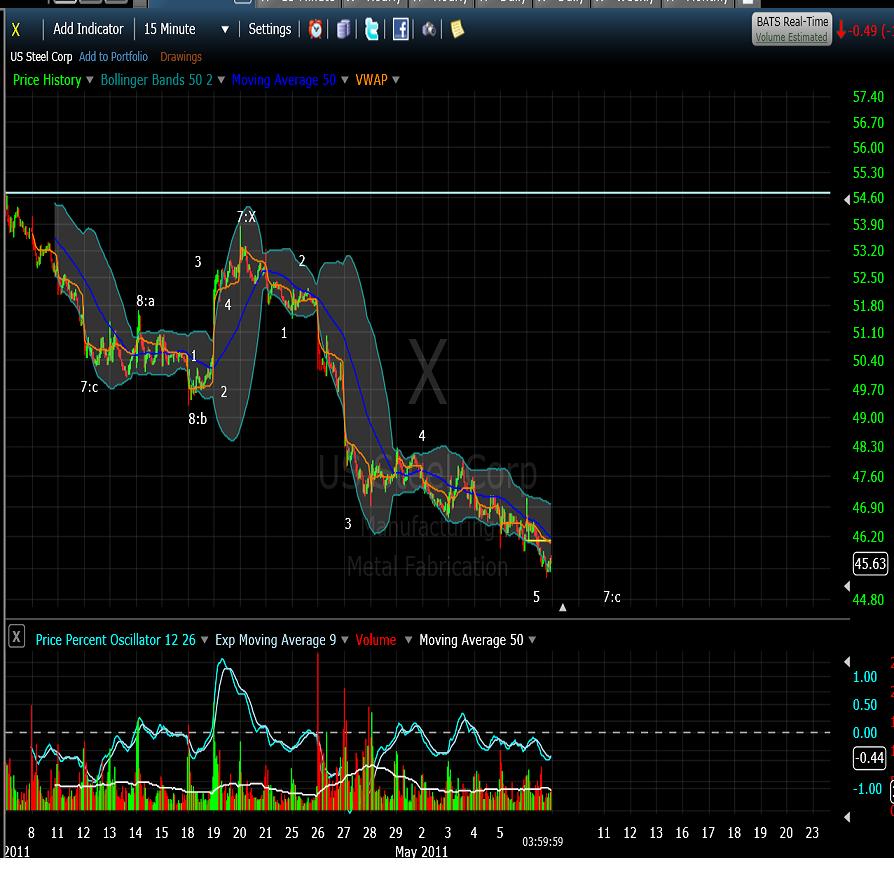Click the Add to Portfolio link
Viewport: 894px width, 877px height.
pos(113,57)
